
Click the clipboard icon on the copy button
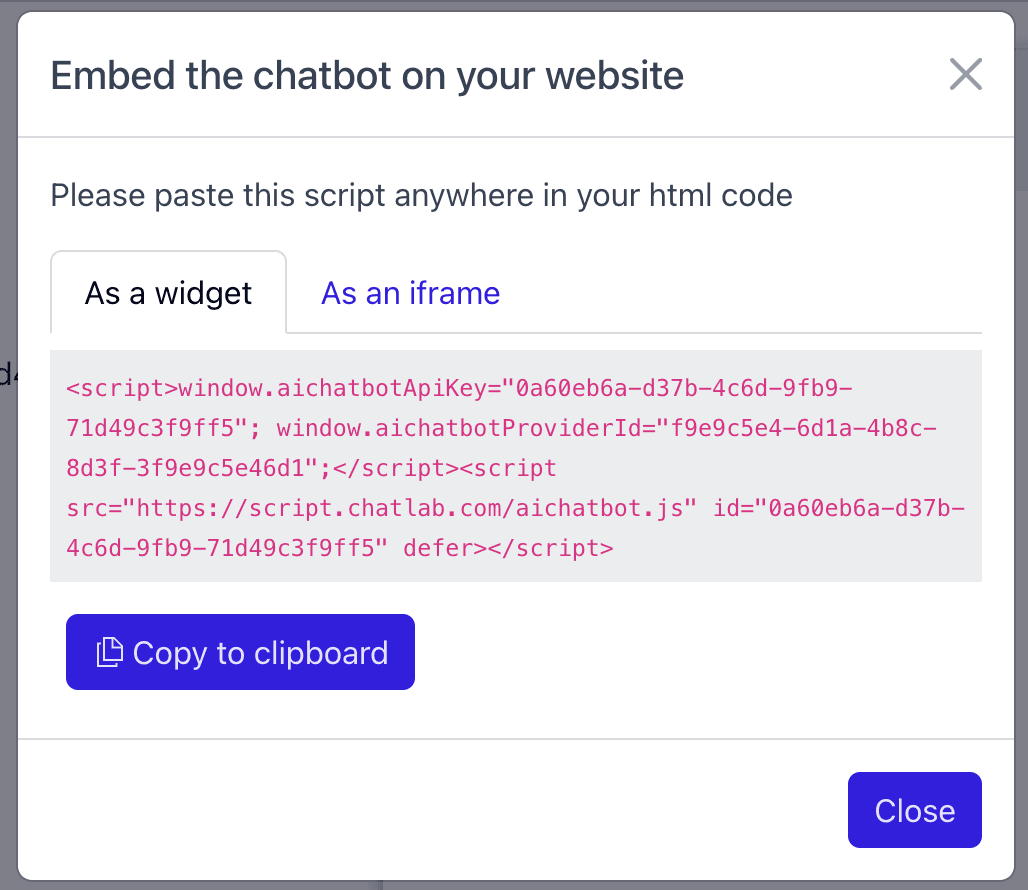click(108, 652)
